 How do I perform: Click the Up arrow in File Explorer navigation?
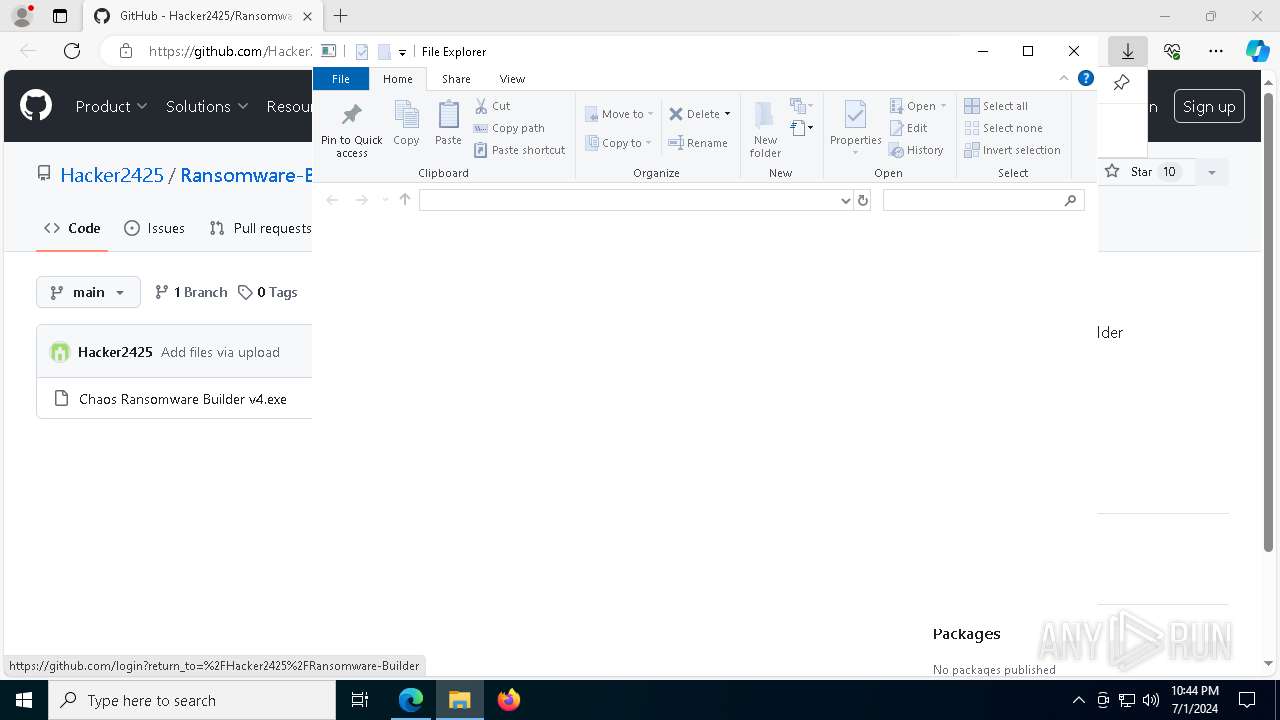click(x=405, y=200)
